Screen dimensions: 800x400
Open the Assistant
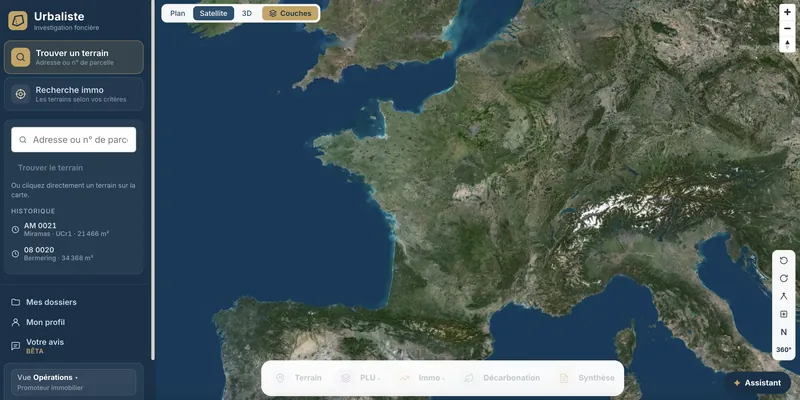(758, 383)
